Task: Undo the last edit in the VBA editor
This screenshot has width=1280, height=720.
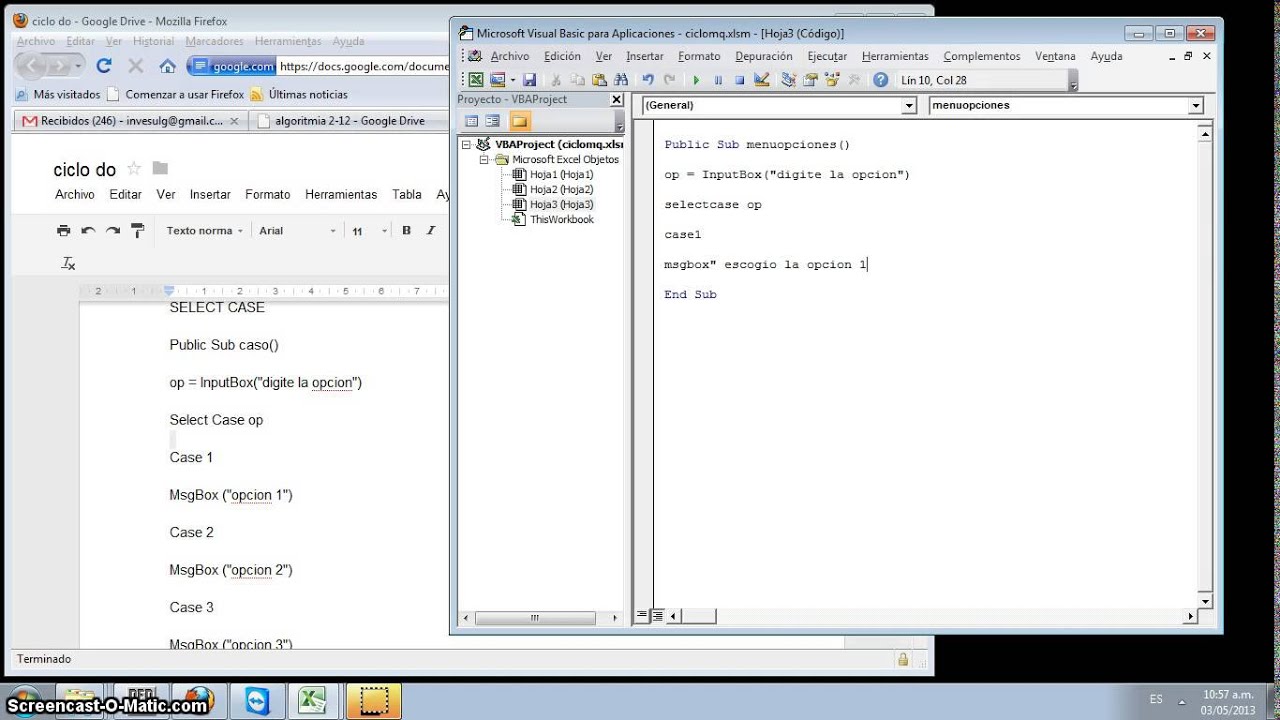Action: (648, 80)
